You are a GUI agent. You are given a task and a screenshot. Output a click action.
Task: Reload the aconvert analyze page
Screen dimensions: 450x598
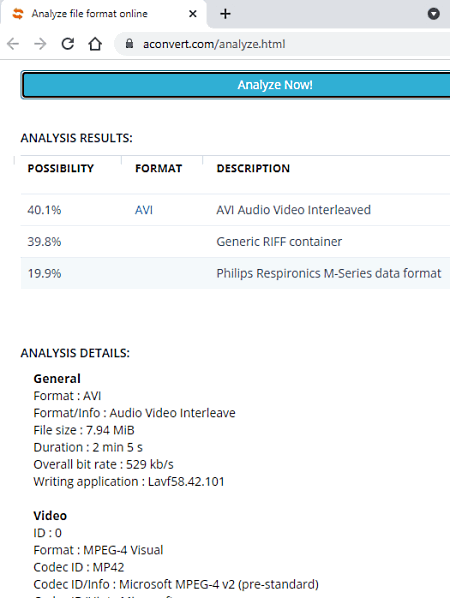tap(68, 44)
